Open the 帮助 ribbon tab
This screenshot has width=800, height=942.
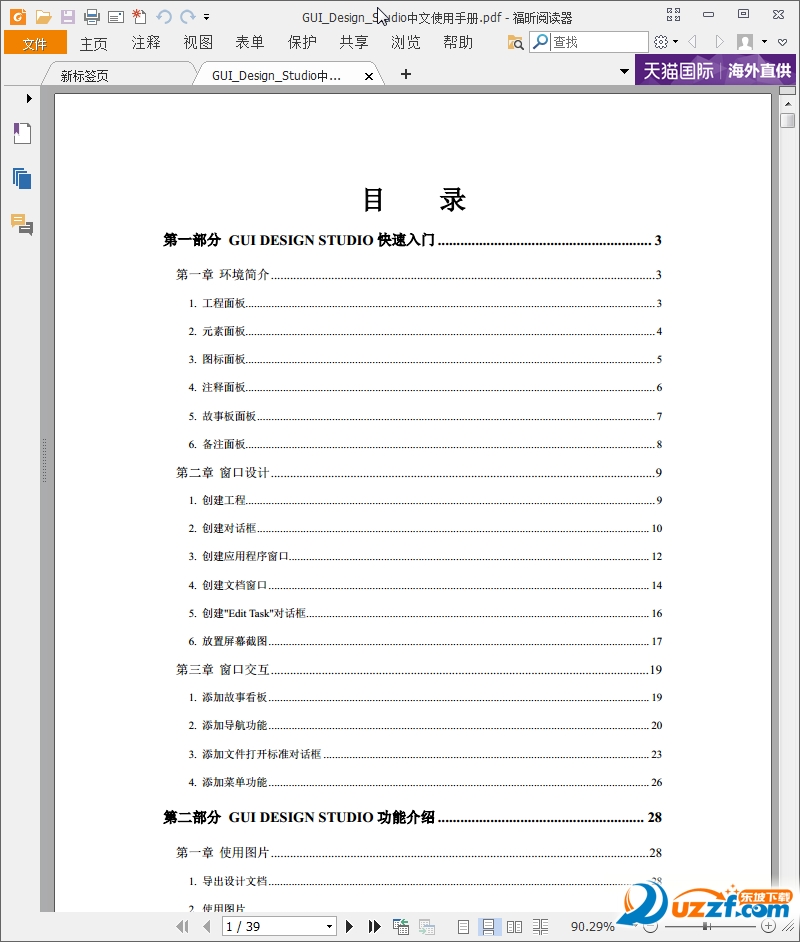458,43
